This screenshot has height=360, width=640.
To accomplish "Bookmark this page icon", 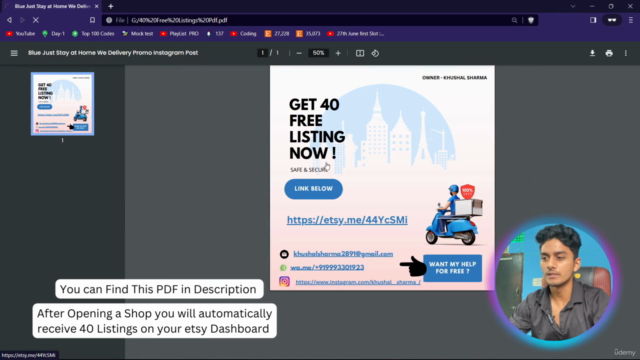I will [x=92, y=20].
